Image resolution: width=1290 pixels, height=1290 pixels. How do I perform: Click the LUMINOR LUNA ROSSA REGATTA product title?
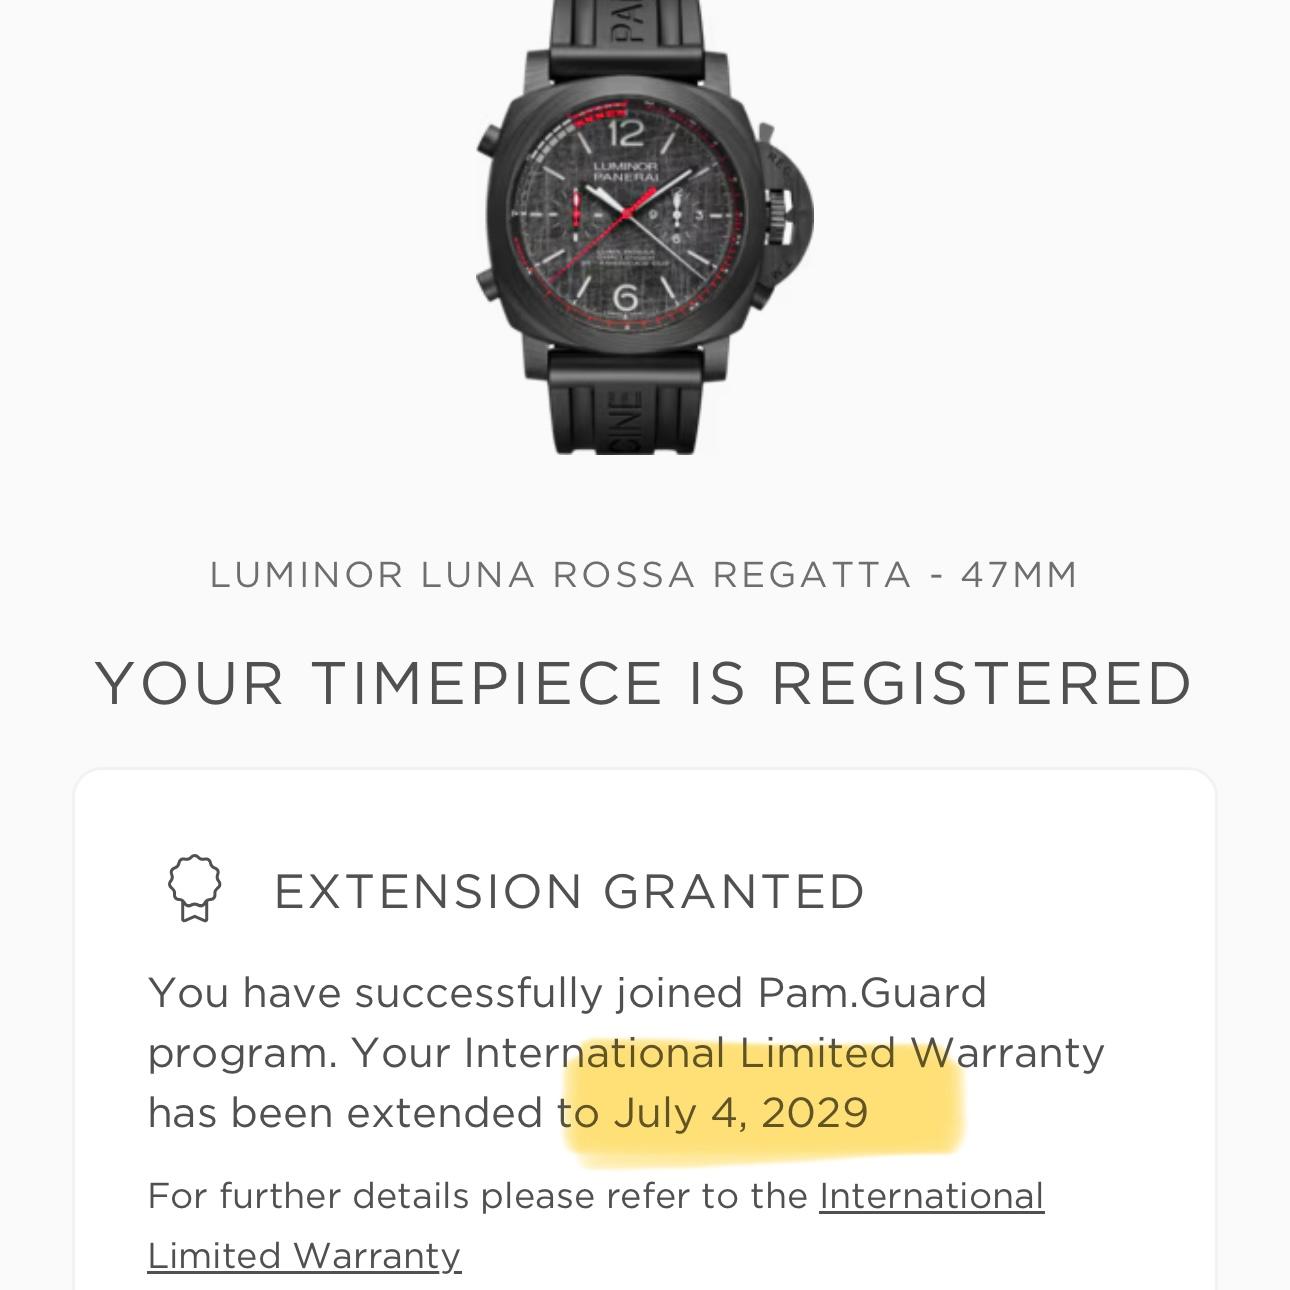644,572
